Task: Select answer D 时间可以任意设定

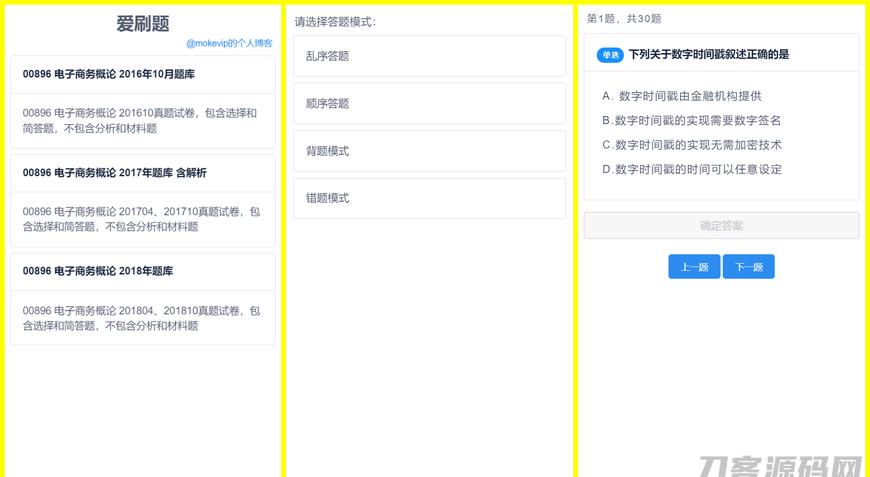Action: click(691, 169)
